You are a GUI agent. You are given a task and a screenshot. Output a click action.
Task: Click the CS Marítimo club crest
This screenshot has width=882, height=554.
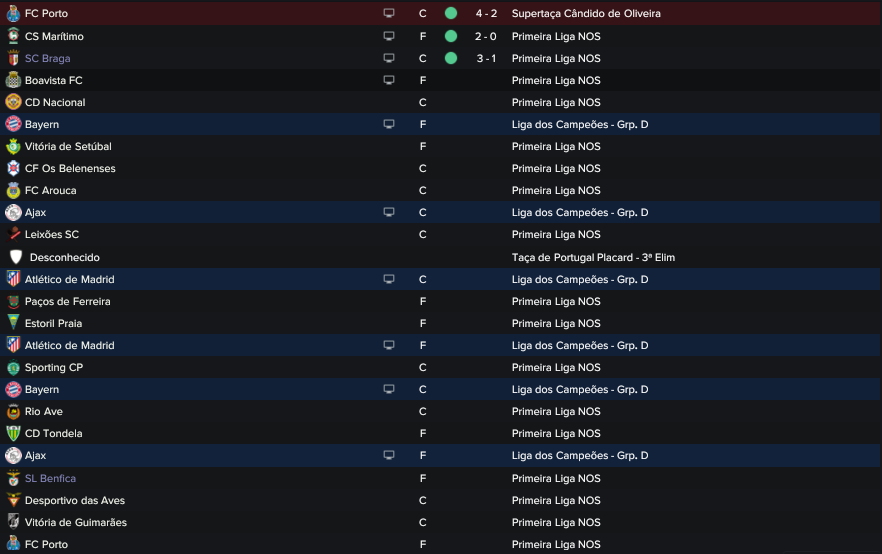click(13, 36)
